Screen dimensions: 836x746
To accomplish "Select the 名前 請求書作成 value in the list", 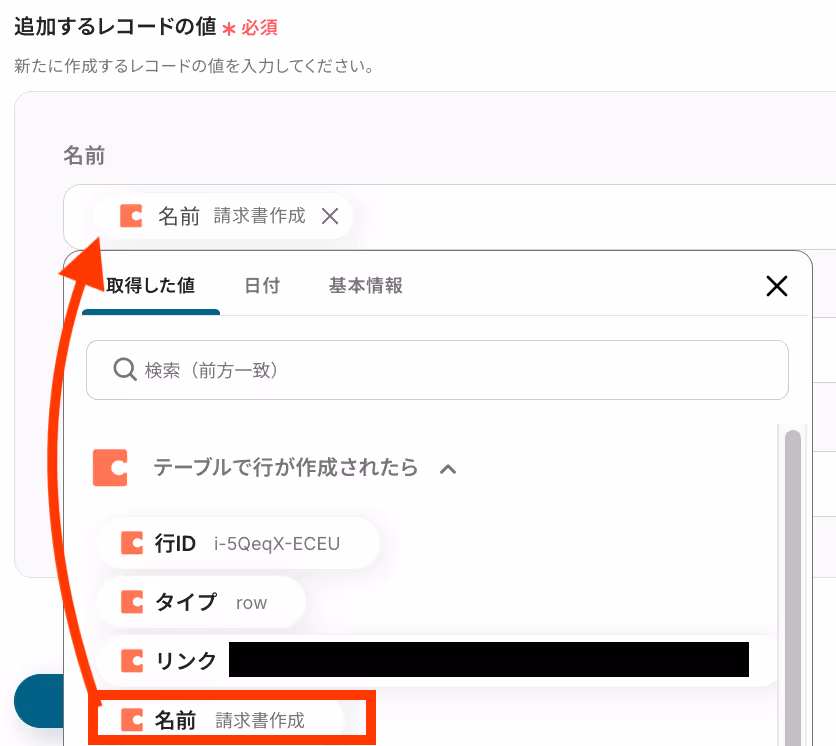I will [221, 720].
